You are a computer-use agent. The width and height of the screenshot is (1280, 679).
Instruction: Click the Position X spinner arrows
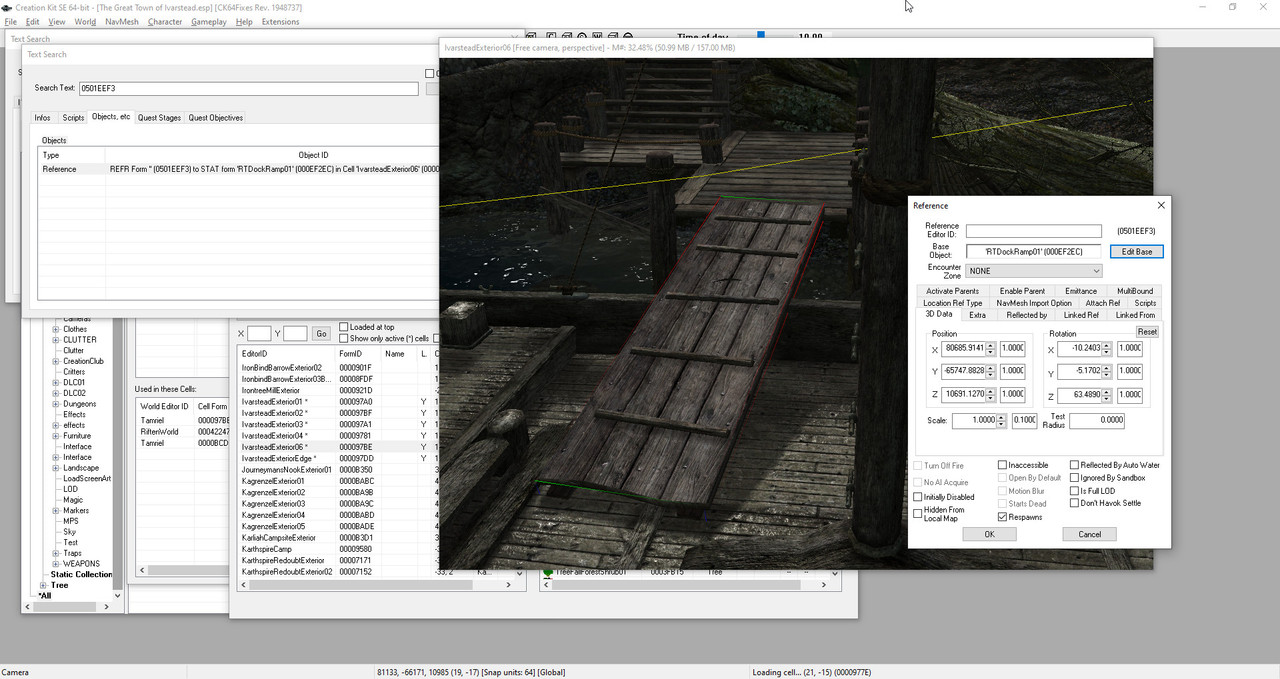tap(990, 348)
